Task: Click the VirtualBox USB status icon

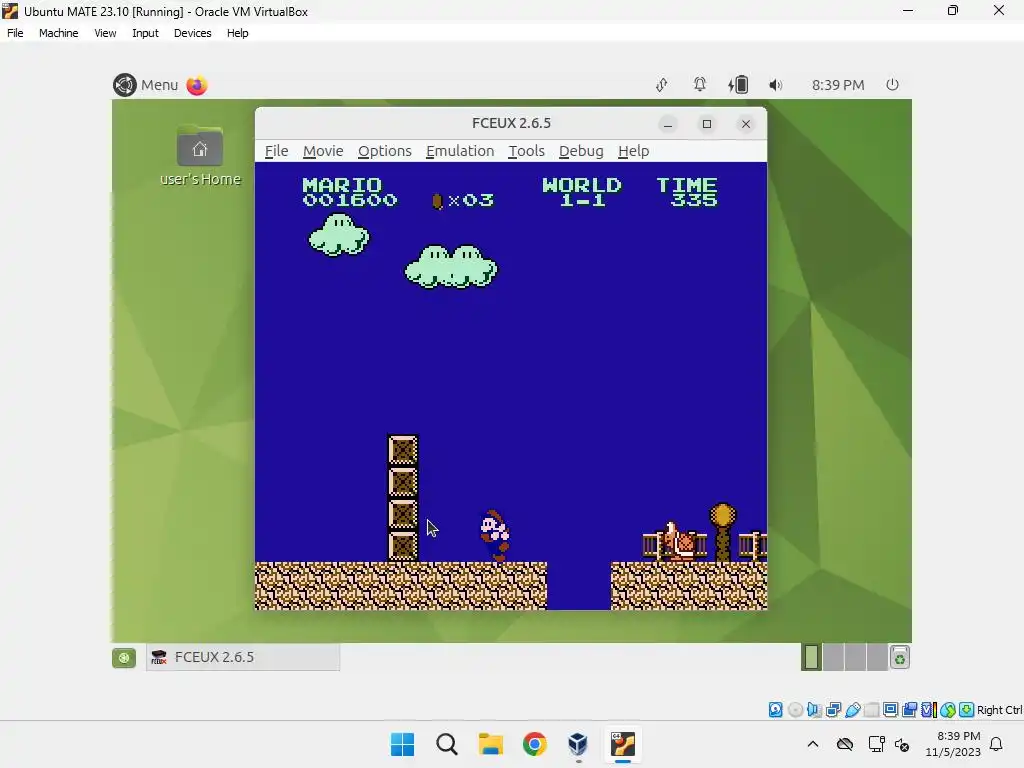Action: click(852, 710)
